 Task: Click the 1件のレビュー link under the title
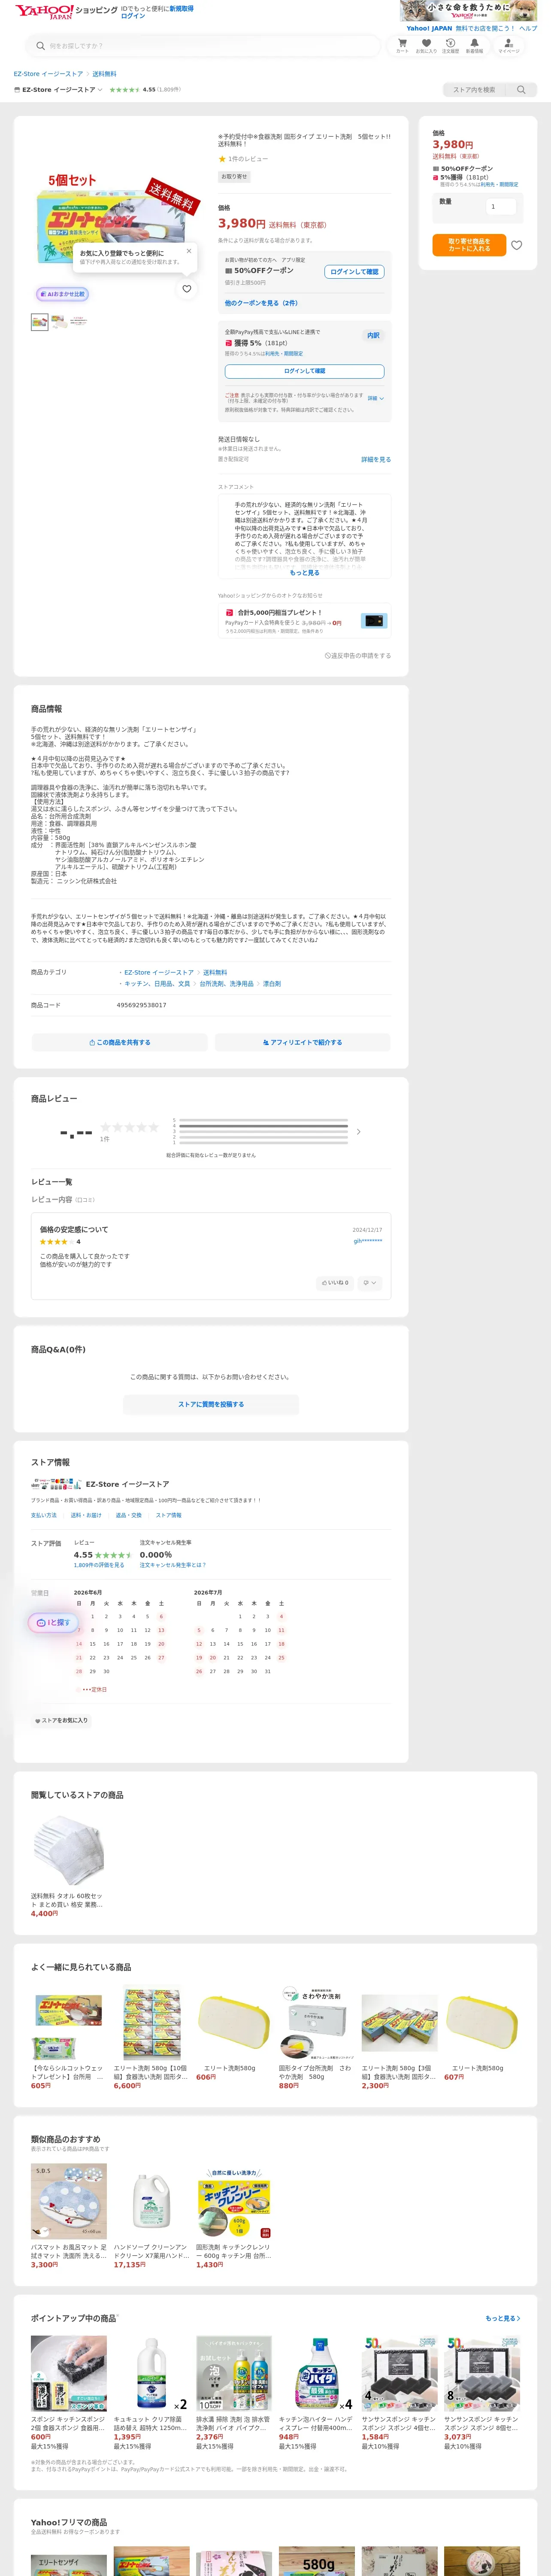pos(248,159)
